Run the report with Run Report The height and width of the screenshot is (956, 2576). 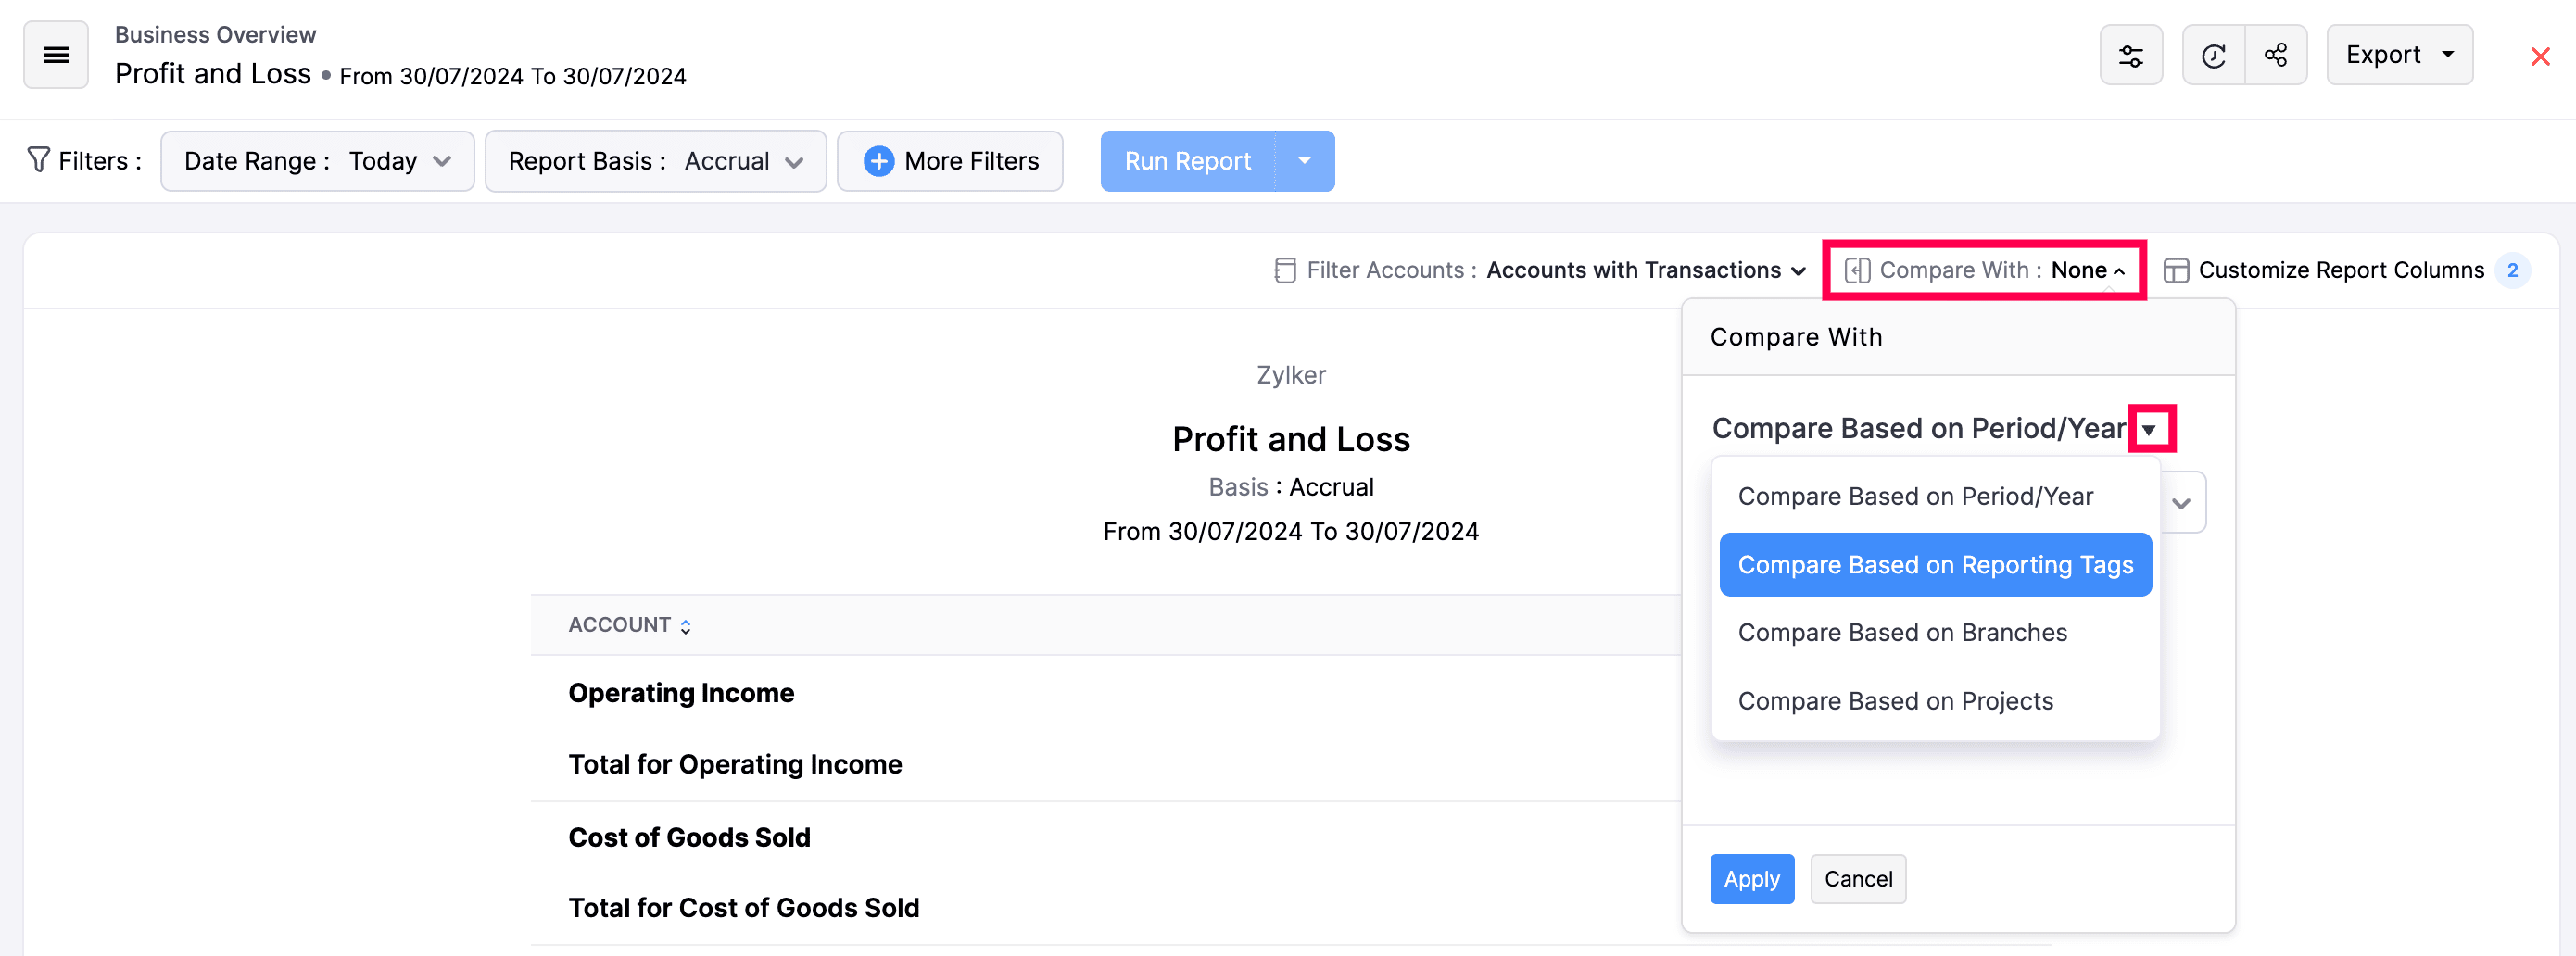1187,160
